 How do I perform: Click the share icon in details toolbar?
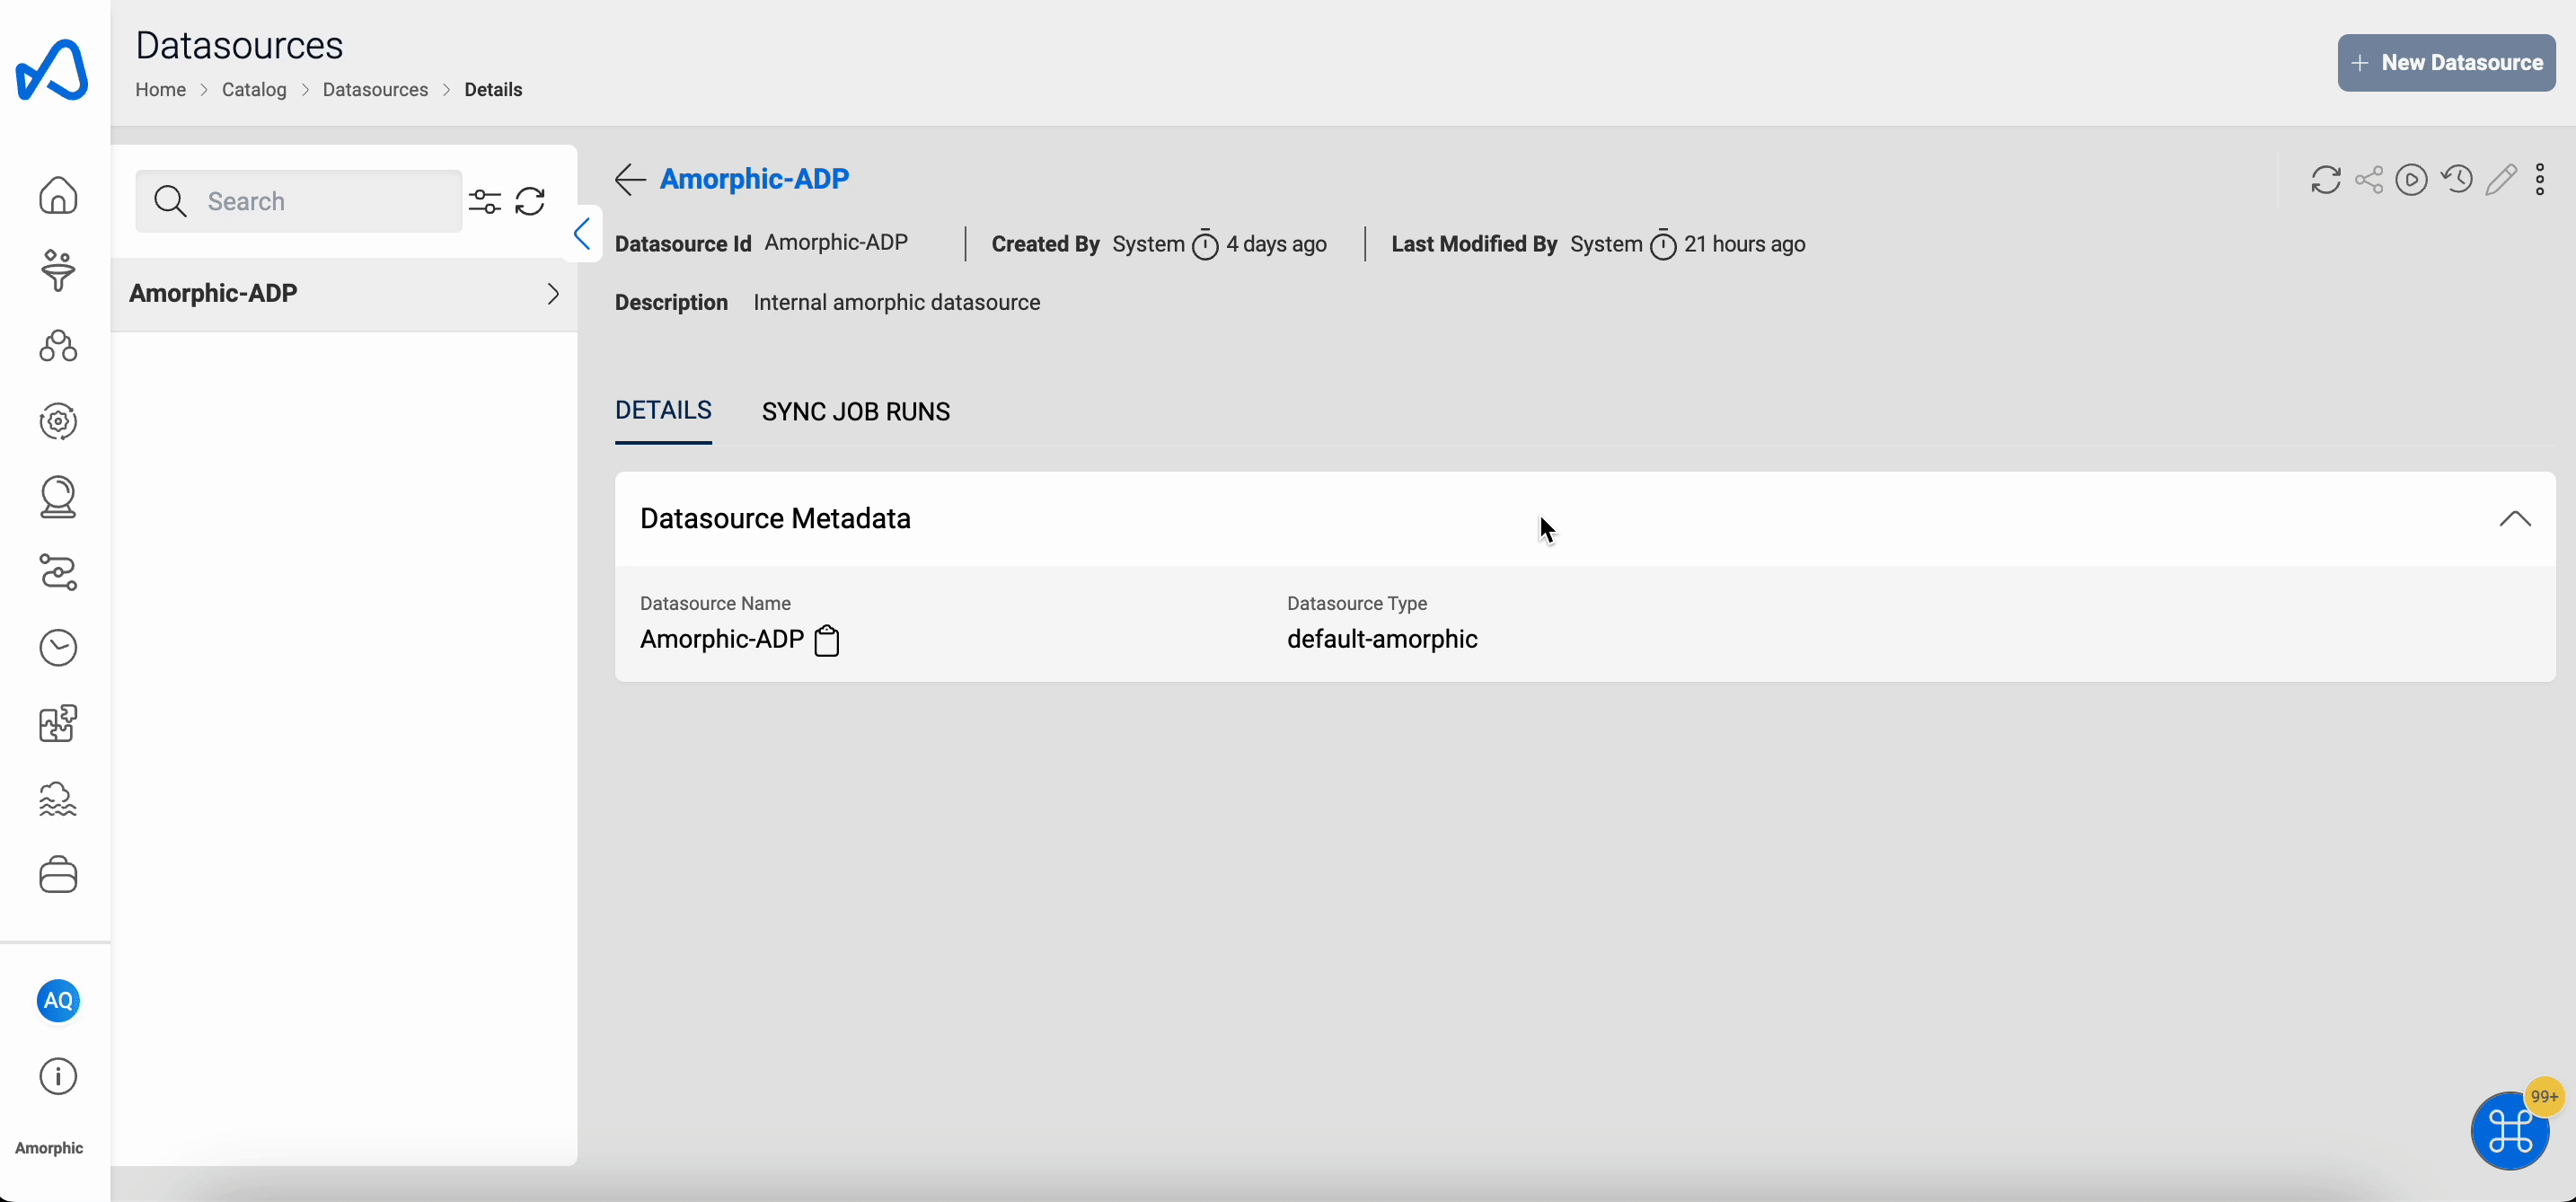(2369, 180)
